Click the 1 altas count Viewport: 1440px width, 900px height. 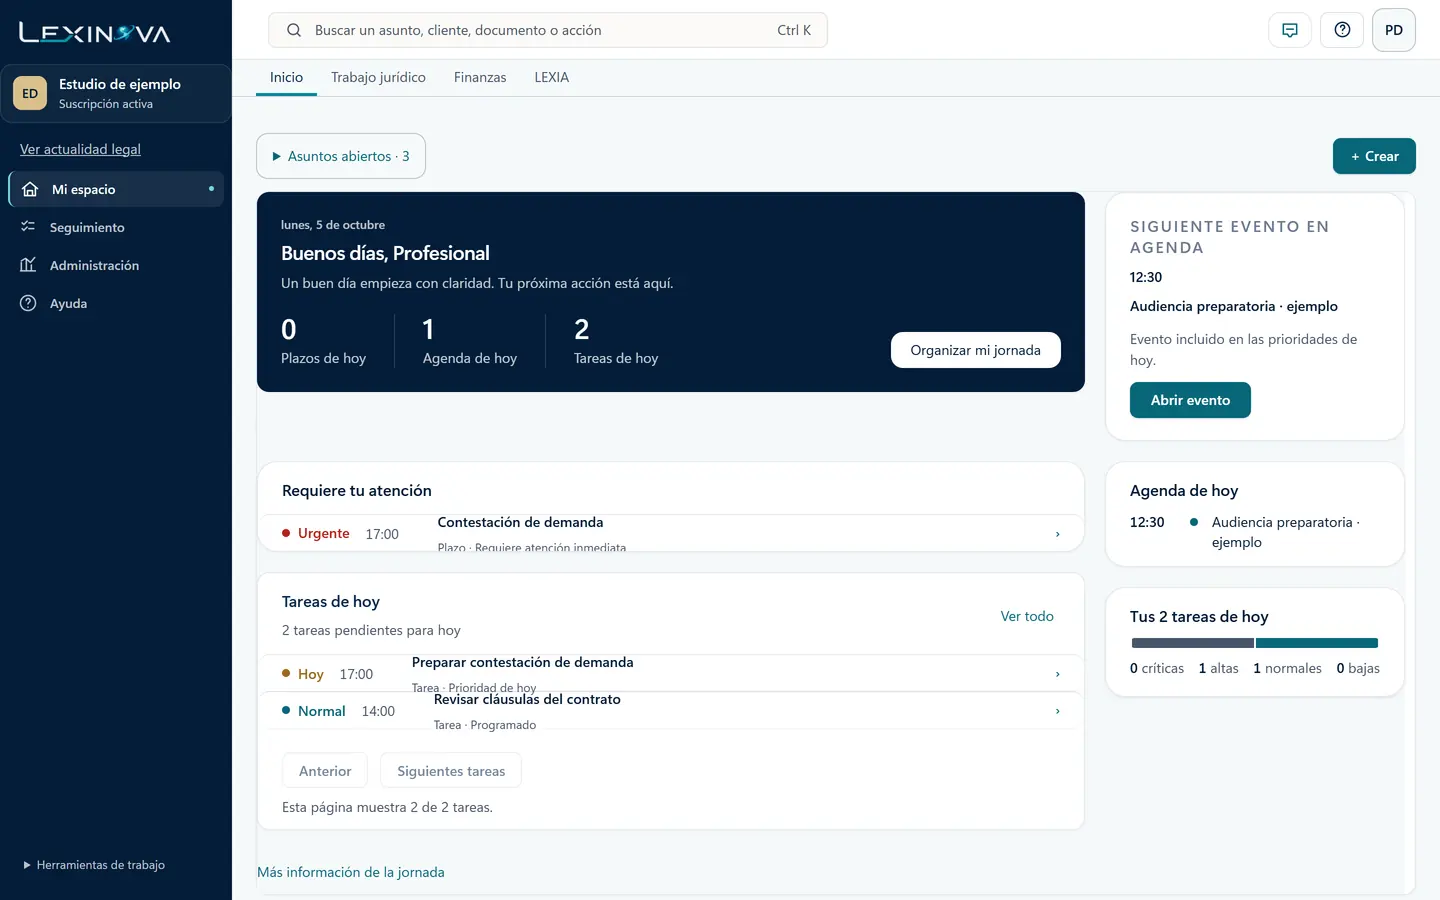coord(1218,668)
